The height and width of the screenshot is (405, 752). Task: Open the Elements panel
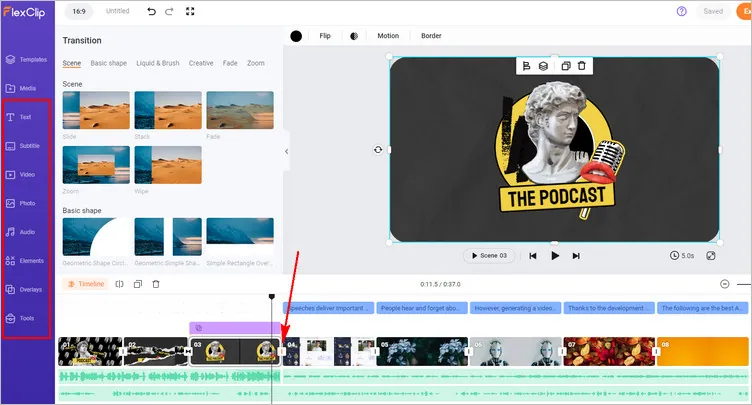pos(24,261)
